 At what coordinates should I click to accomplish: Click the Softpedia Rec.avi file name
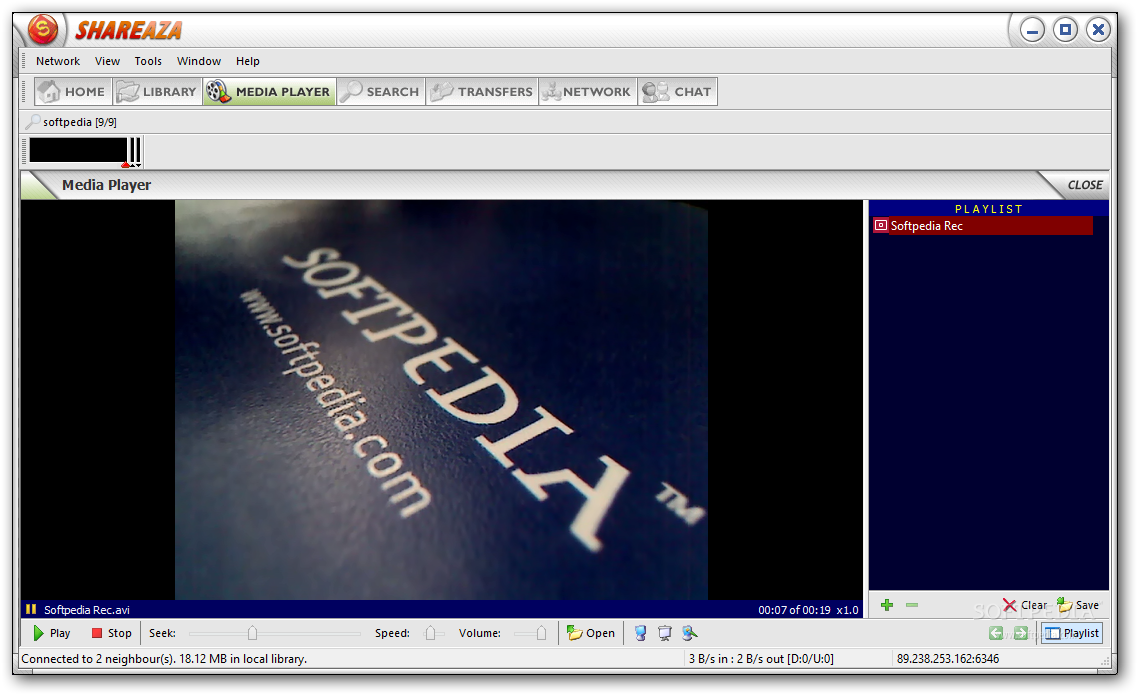(86, 610)
